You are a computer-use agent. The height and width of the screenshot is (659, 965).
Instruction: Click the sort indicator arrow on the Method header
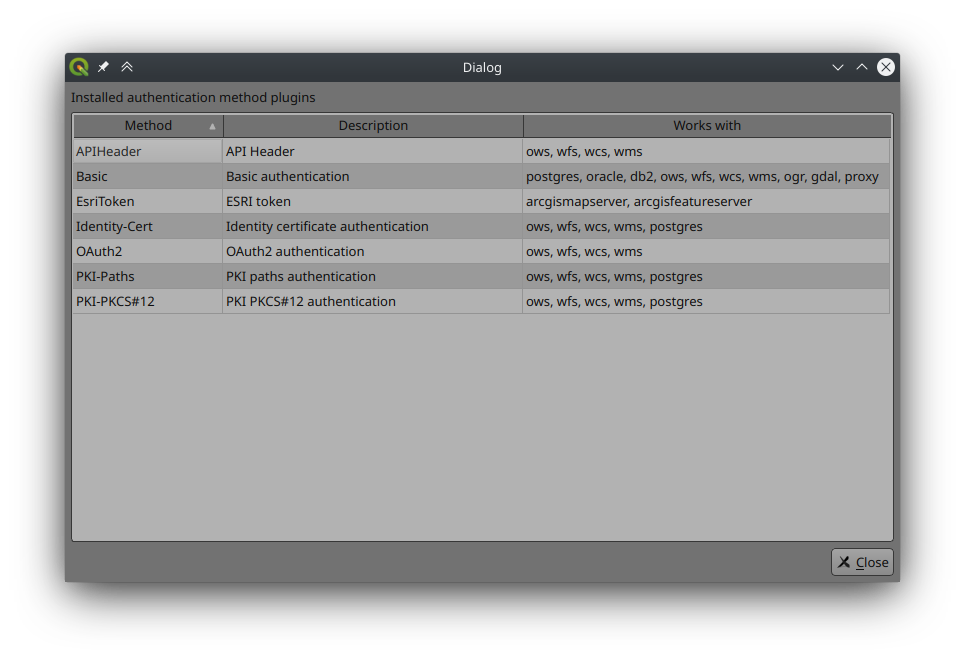pyautogui.click(x=211, y=126)
